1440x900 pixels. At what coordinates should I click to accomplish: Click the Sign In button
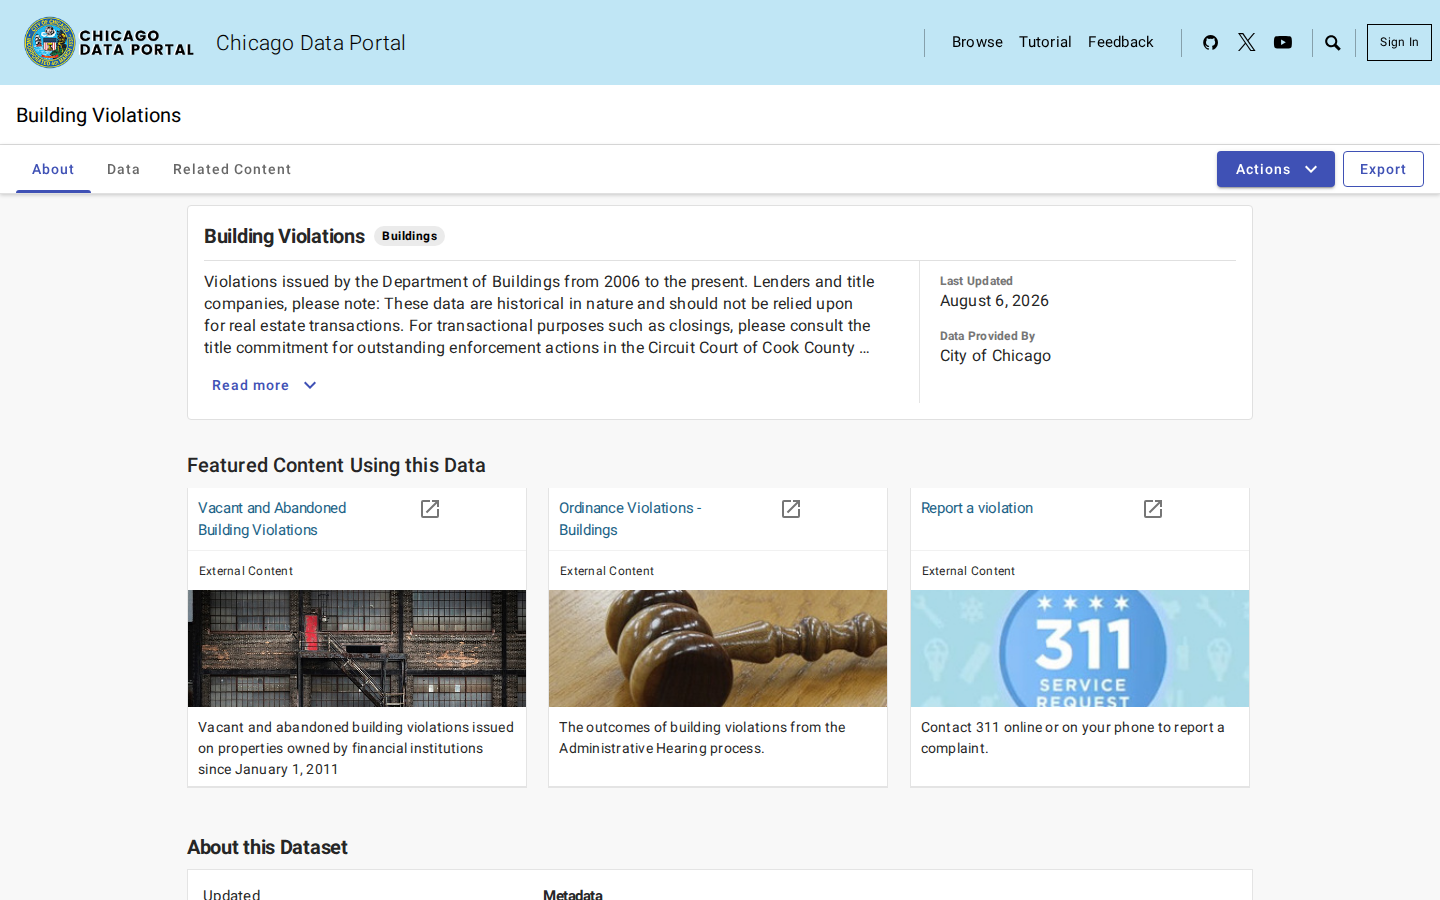pos(1399,42)
